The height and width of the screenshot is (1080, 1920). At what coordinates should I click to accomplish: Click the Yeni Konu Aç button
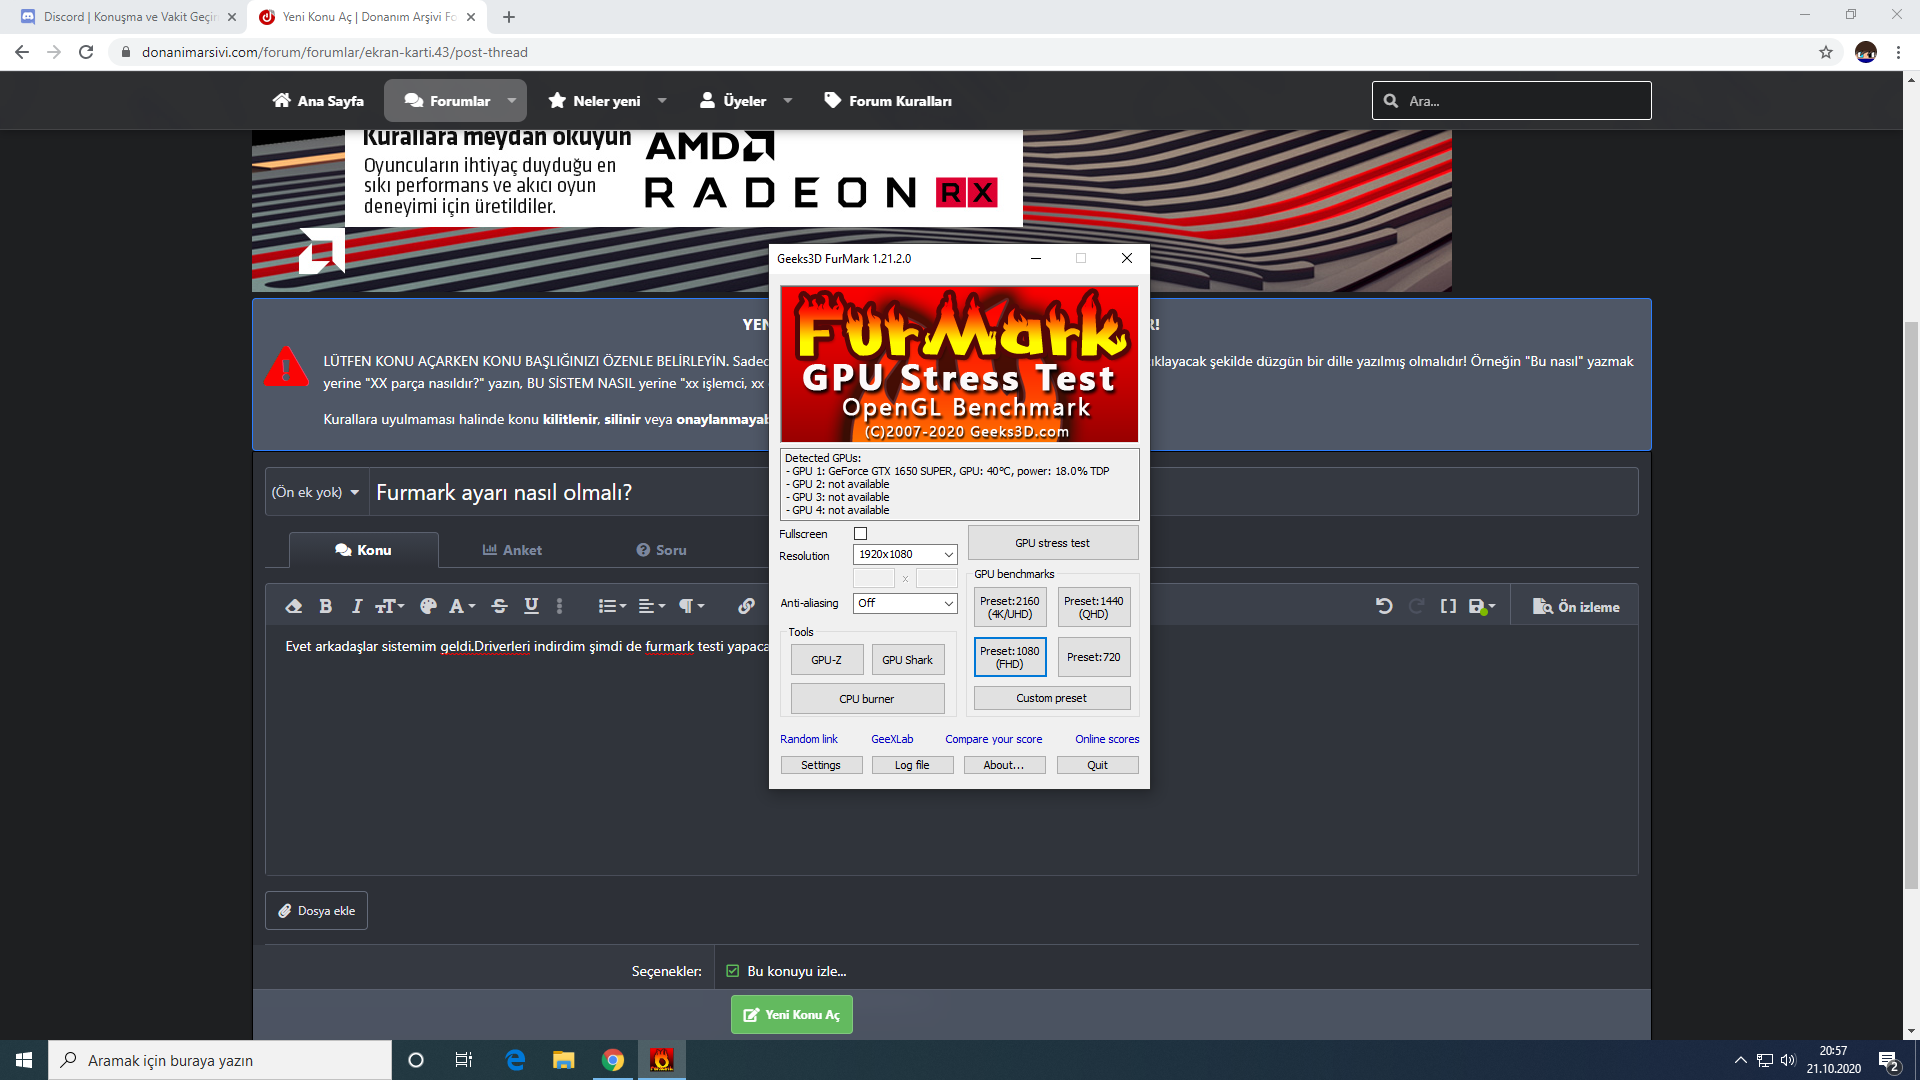point(791,1014)
